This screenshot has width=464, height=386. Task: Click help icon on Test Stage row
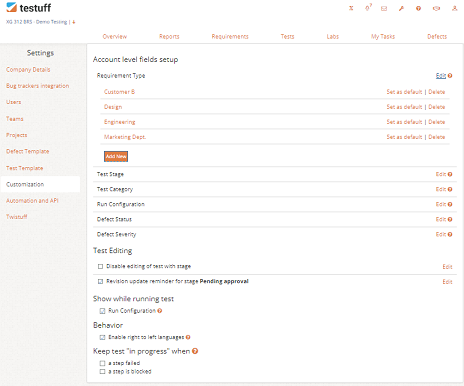point(450,174)
